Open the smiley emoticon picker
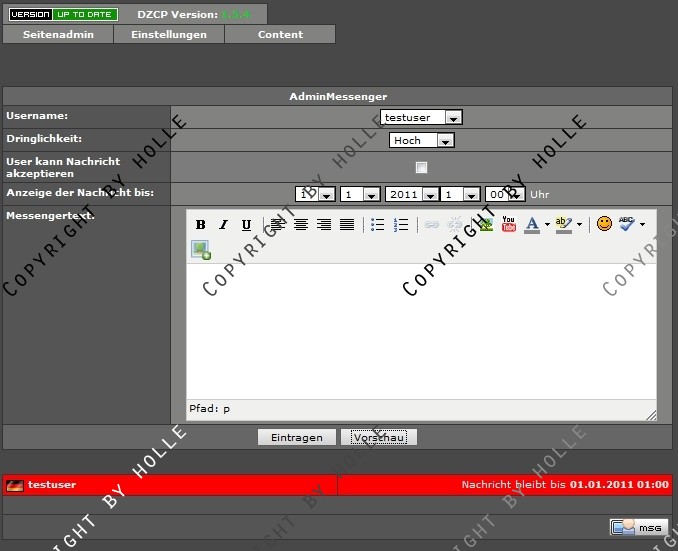Image resolution: width=678 pixels, height=551 pixels. [604, 224]
